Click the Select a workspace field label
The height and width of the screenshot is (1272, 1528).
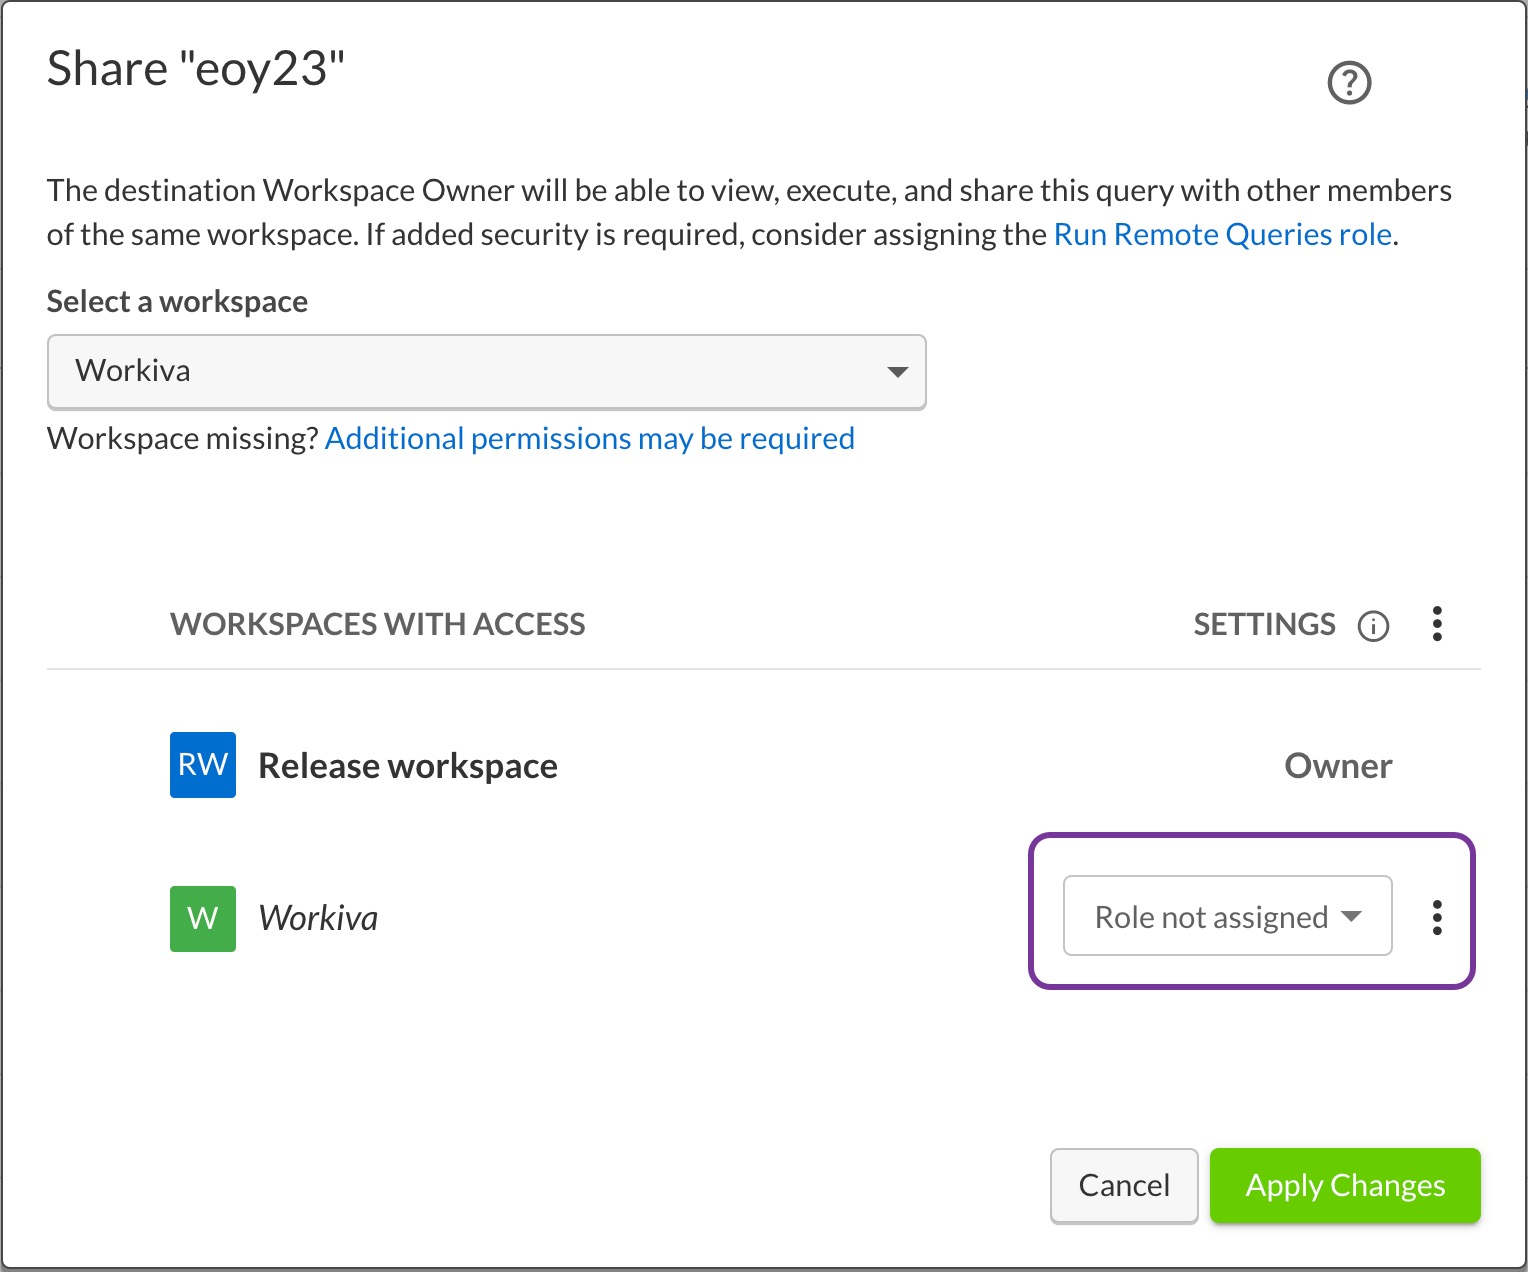pyautogui.click(x=177, y=301)
